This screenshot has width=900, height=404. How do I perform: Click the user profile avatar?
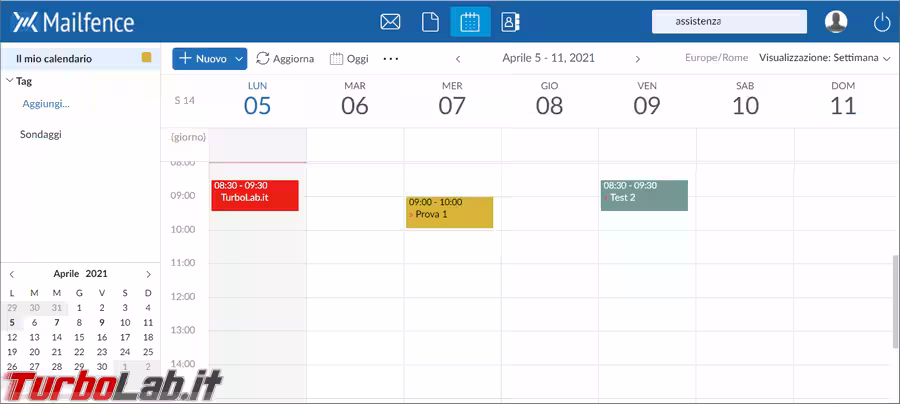point(836,22)
